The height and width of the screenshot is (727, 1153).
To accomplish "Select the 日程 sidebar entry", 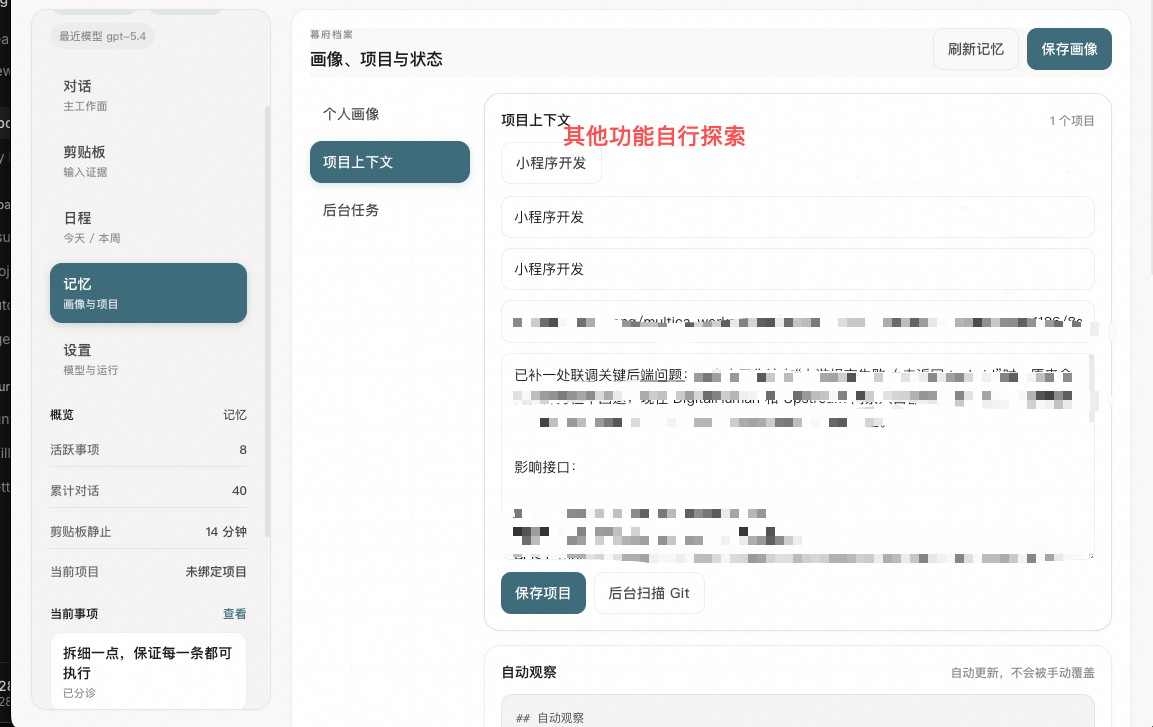I will click(x=148, y=227).
